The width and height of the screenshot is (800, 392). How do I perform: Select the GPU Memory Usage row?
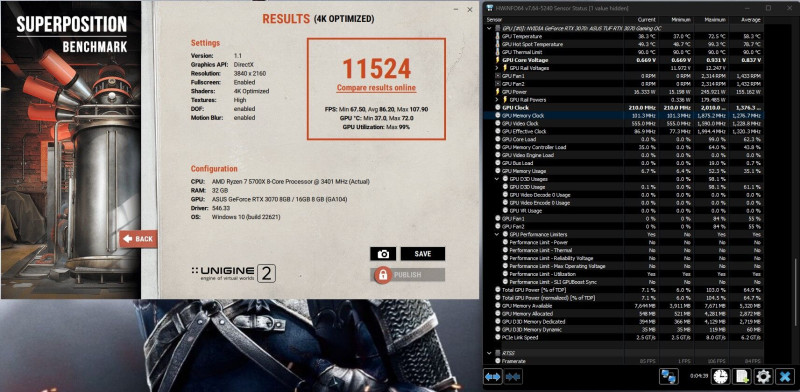[623, 171]
